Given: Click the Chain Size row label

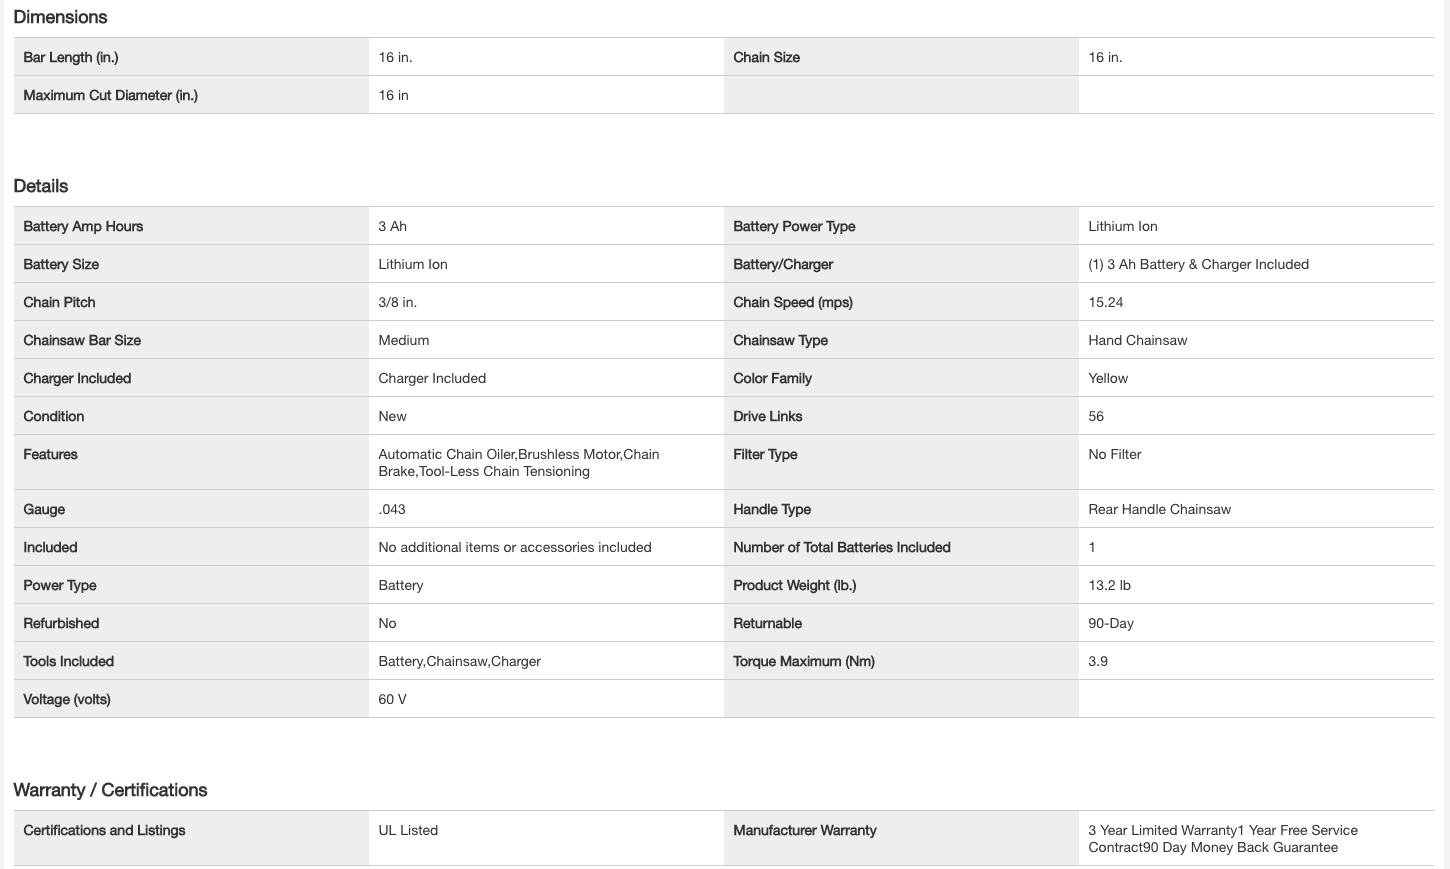Looking at the screenshot, I should 766,57.
